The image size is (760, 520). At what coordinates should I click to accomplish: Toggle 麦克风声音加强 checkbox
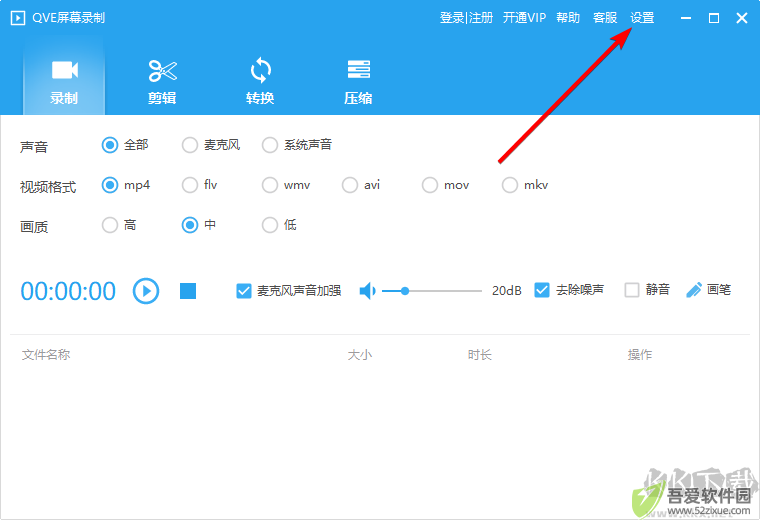pos(244,291)
